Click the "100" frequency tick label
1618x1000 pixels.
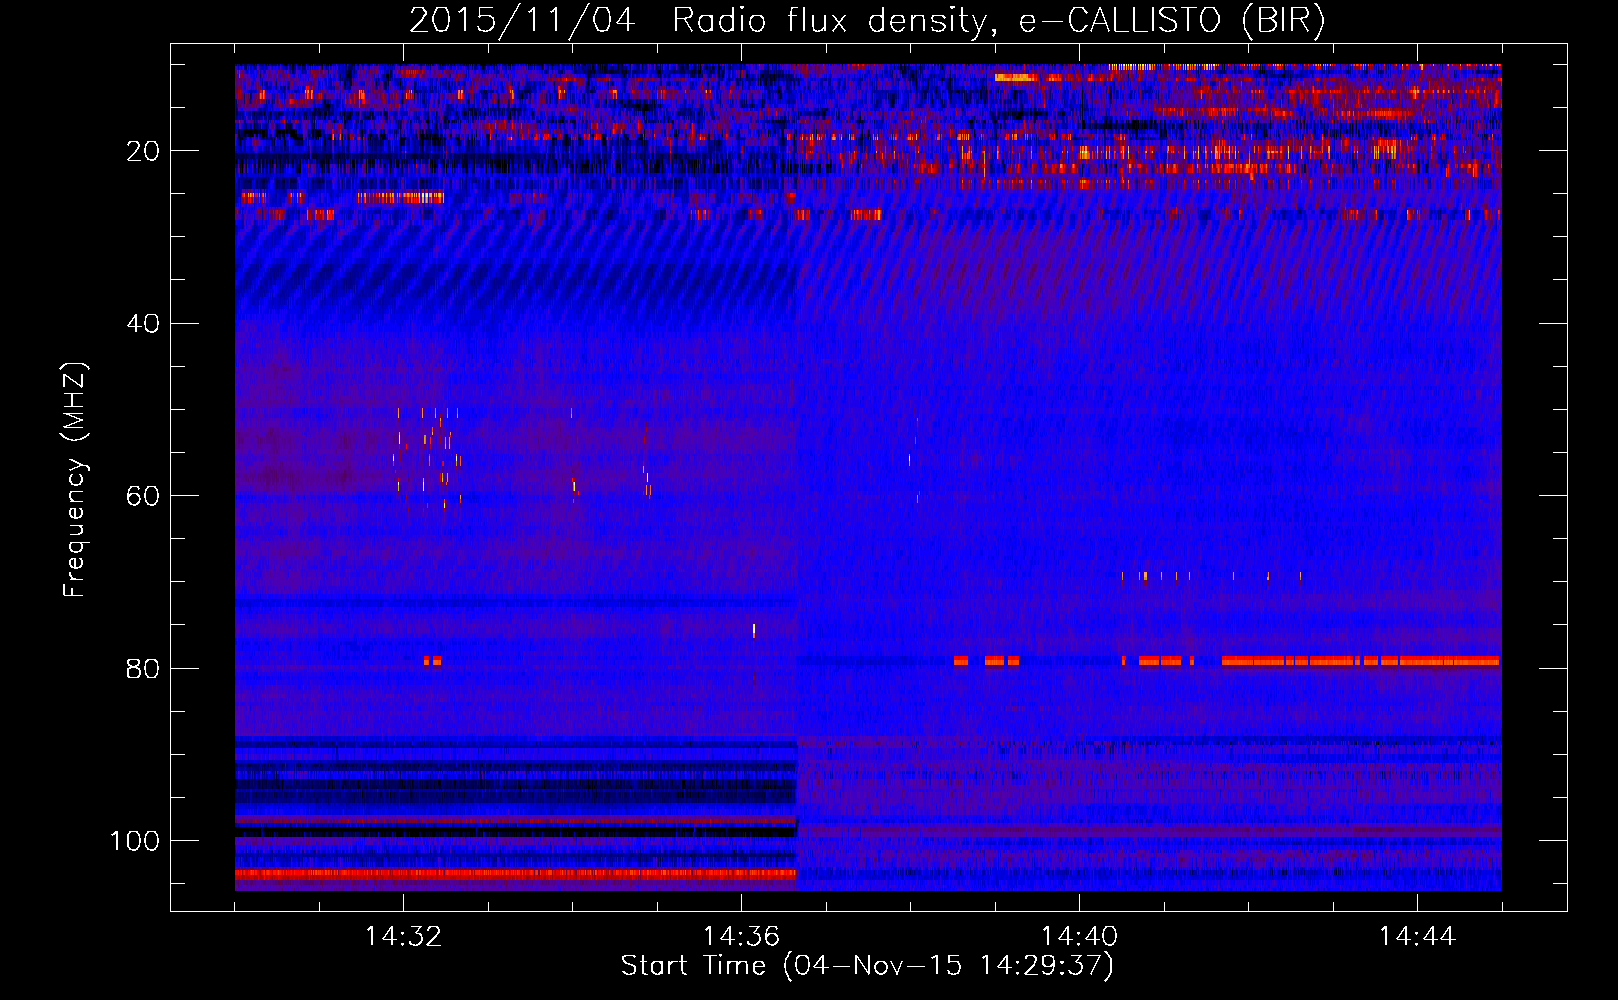[135, 841]
